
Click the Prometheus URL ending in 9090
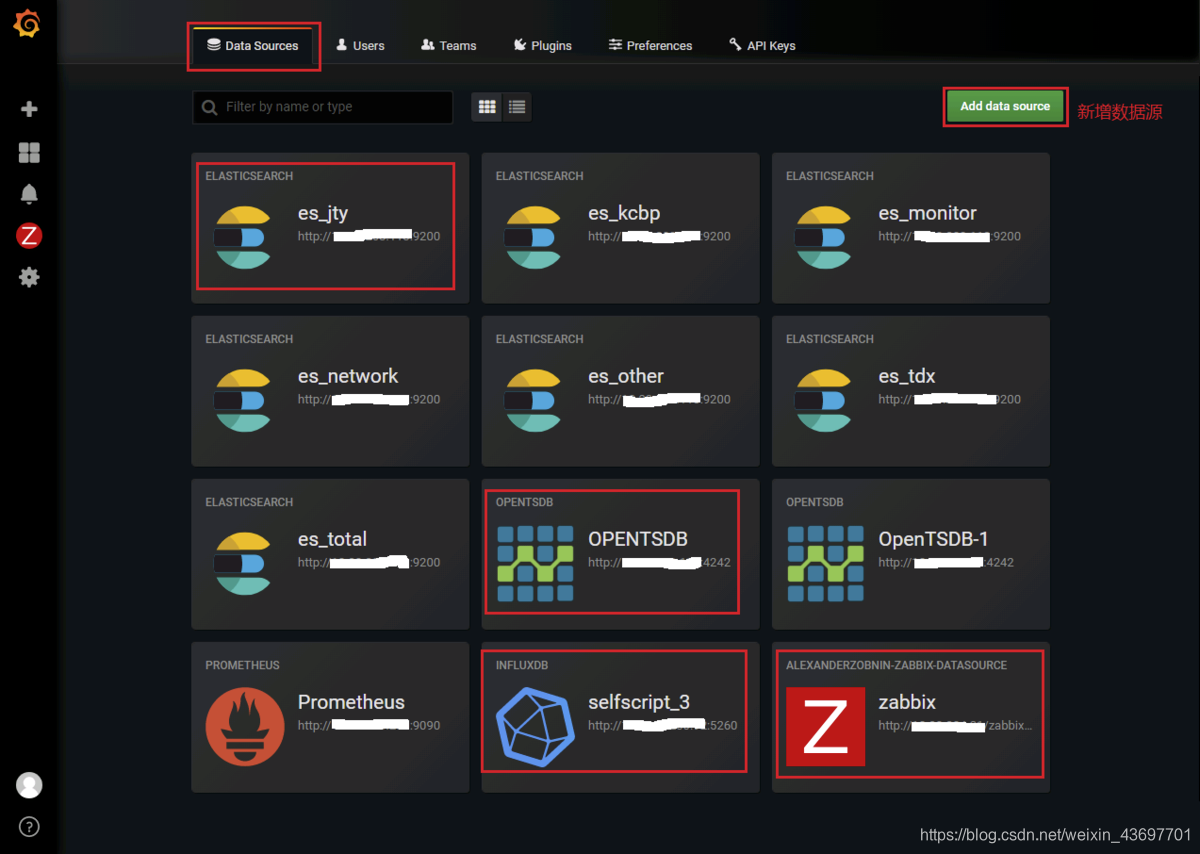(x=369, y=726)
